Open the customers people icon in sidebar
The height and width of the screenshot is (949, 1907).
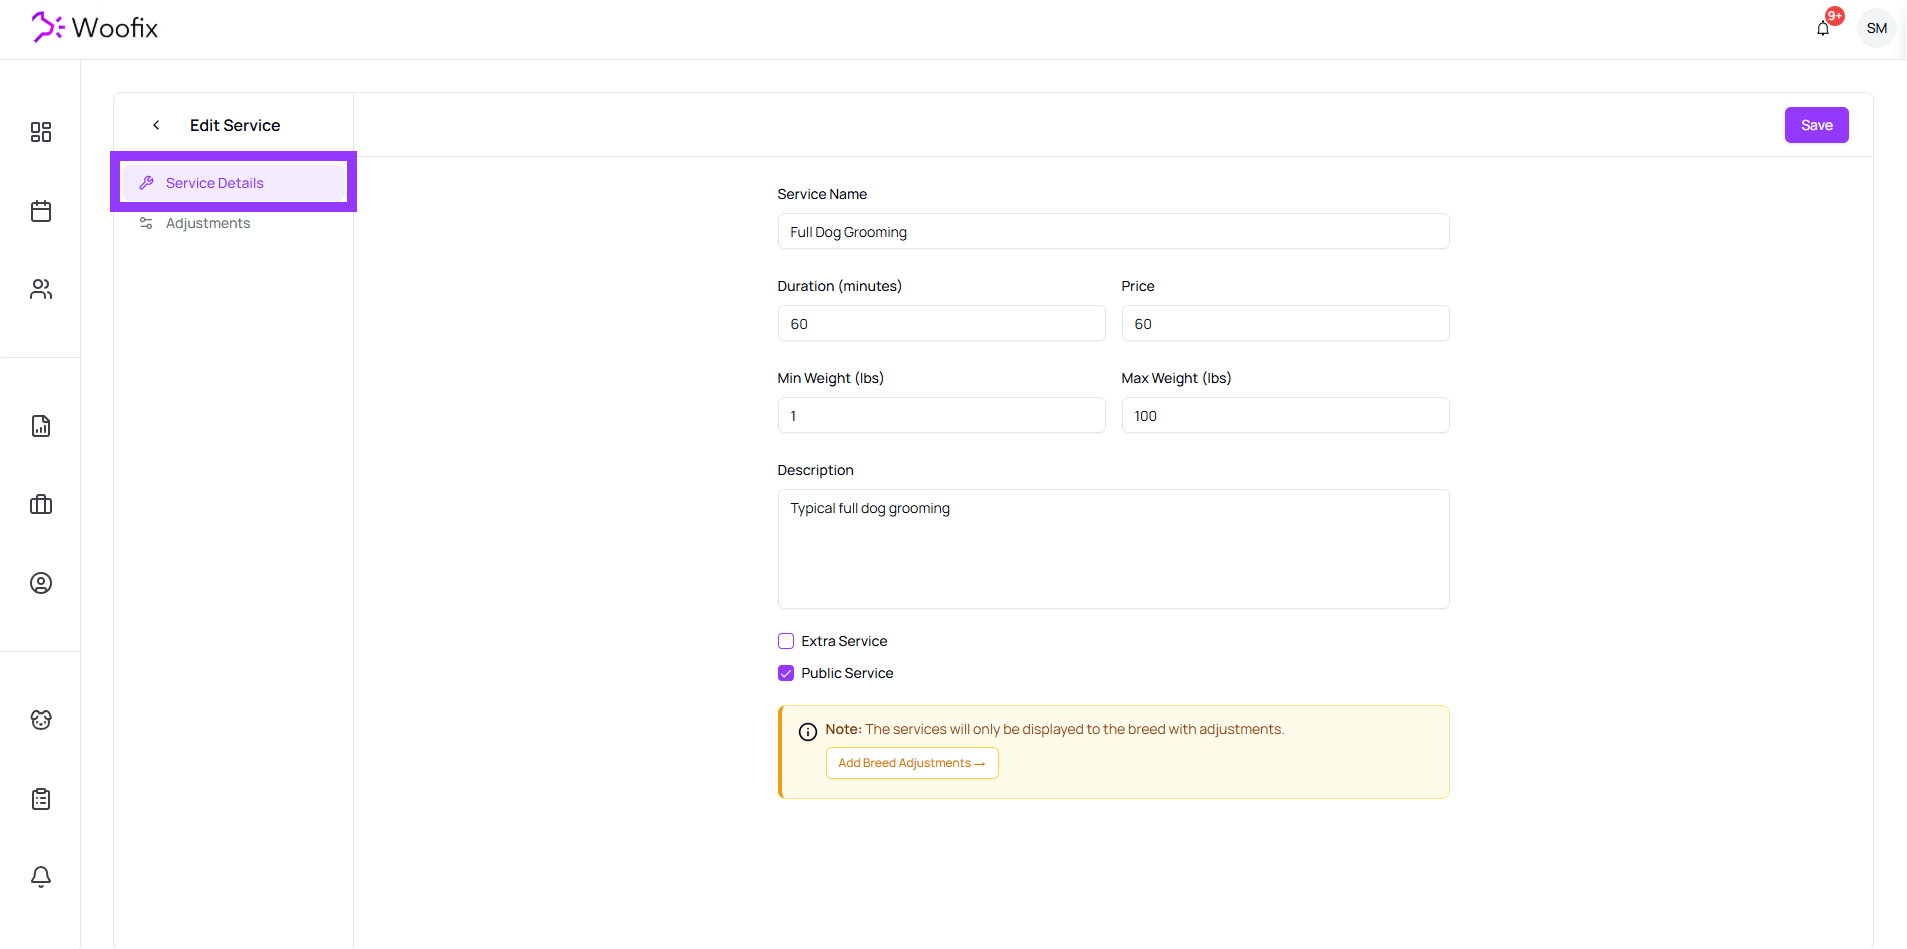pyautogui.click(x=41, y=289)
